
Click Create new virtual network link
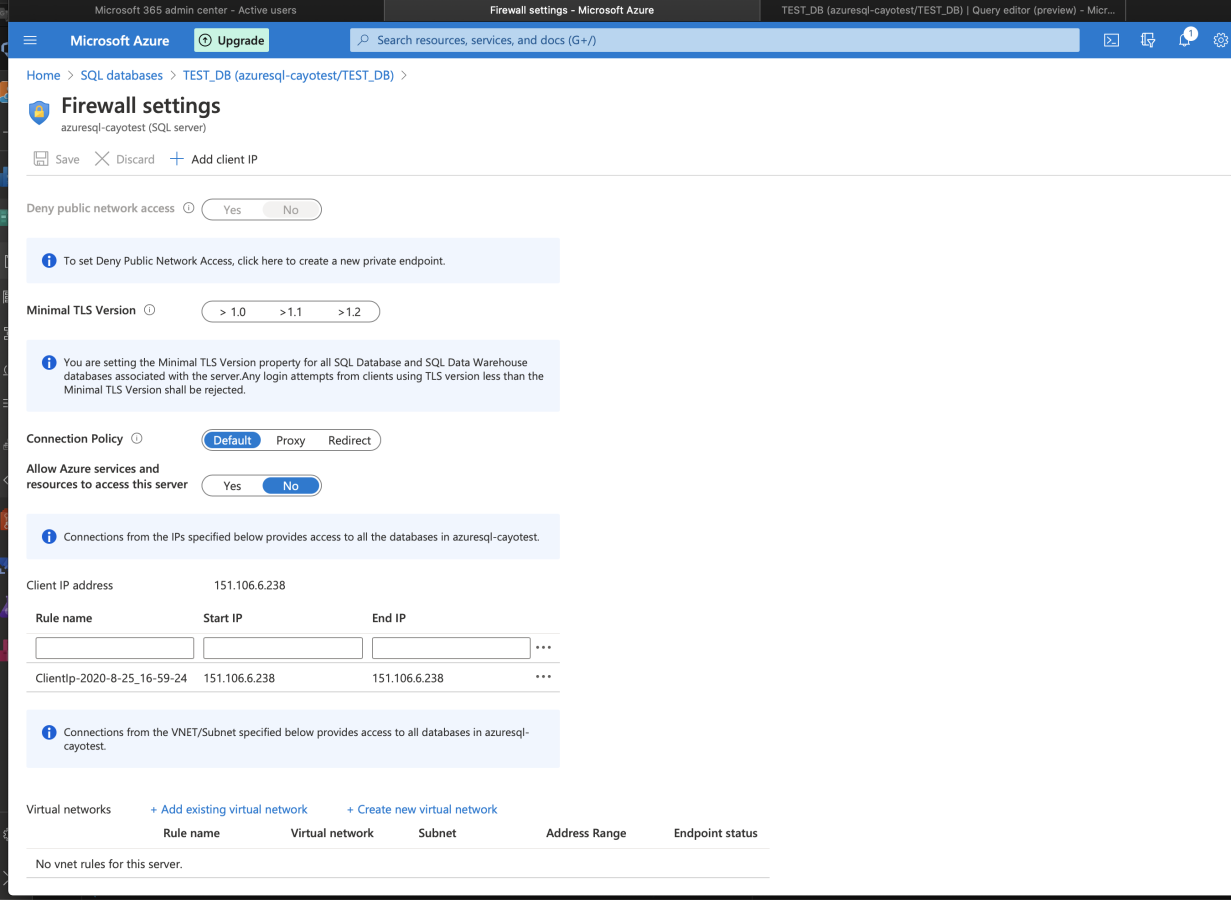422,809
